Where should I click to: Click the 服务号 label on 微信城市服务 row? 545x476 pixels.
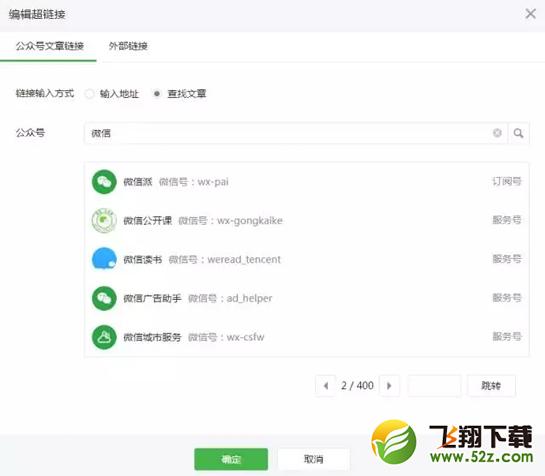507,336
